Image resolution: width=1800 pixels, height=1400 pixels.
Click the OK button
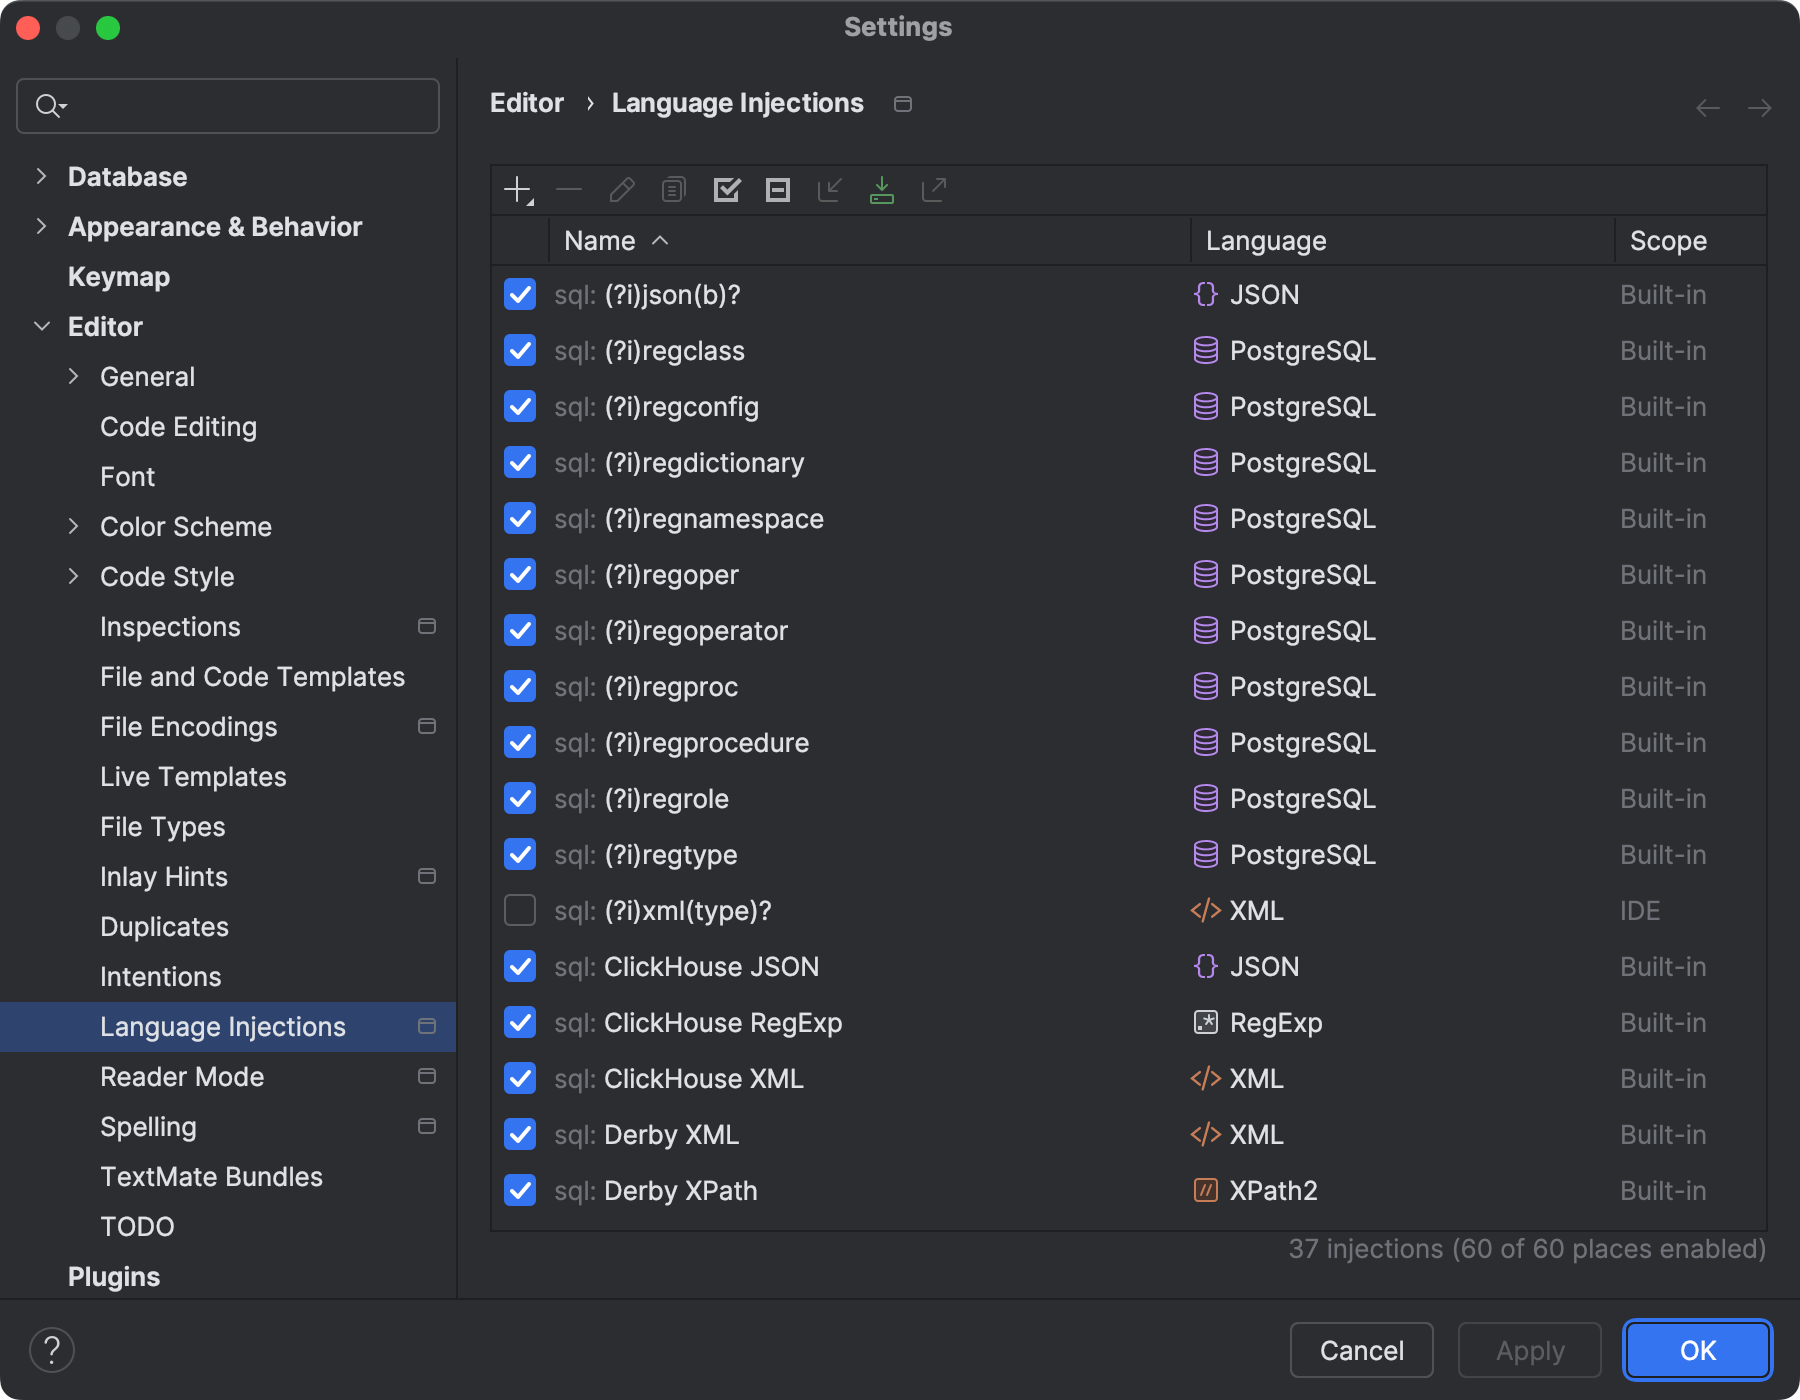coord(1695,1349)
